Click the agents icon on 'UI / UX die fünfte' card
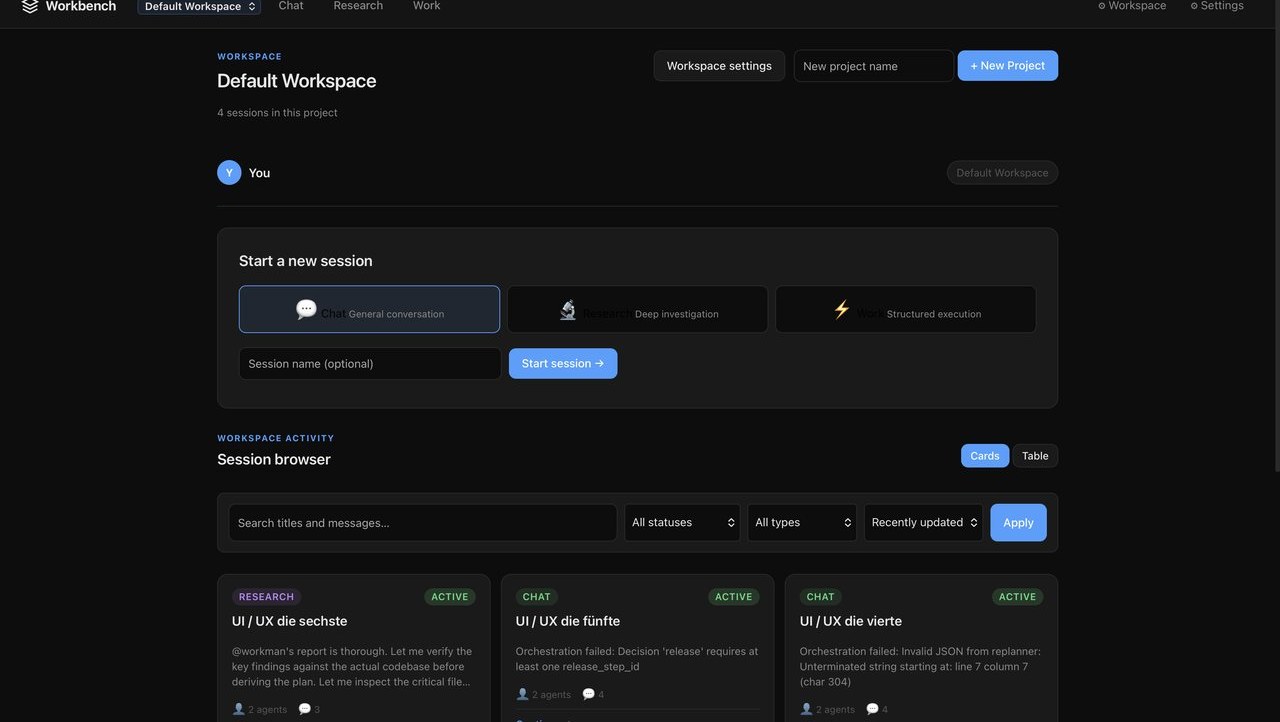Screen dimensions: 1280x722 522,694
